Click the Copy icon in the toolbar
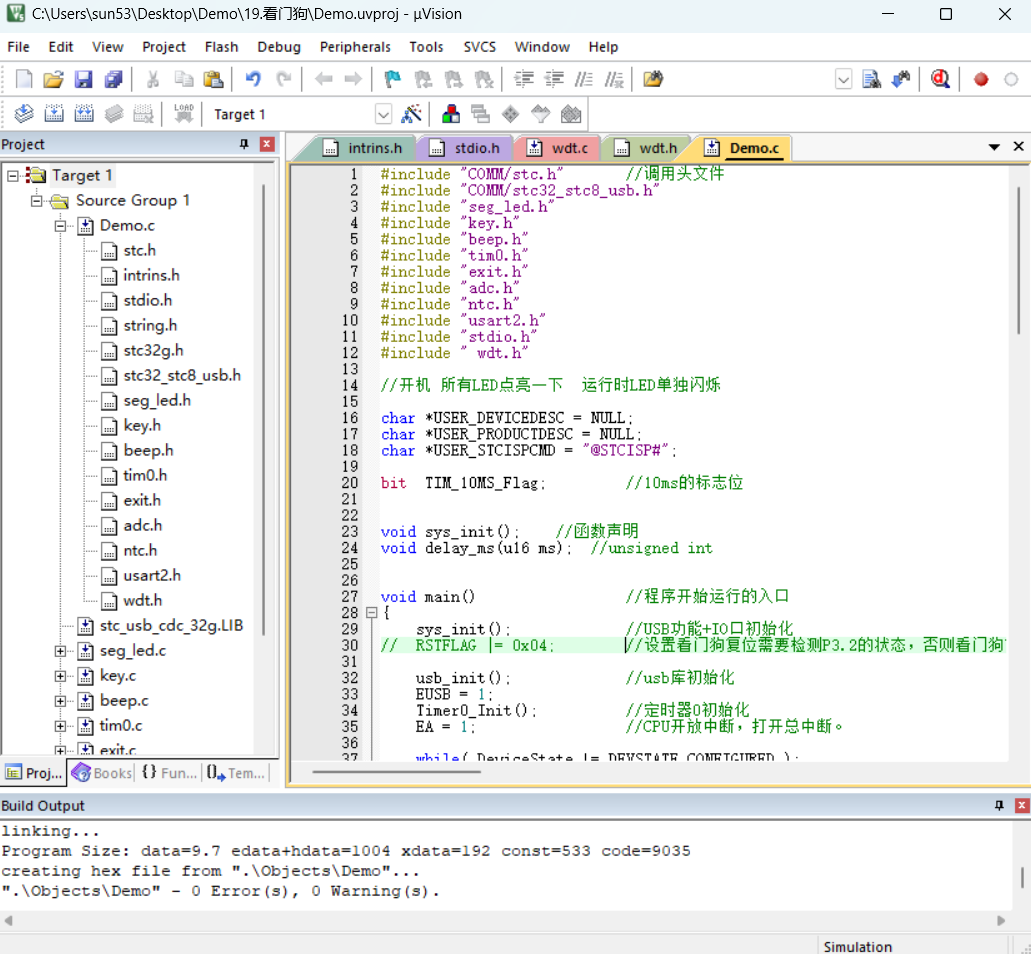1031x954 pixels. coord(183,80)
